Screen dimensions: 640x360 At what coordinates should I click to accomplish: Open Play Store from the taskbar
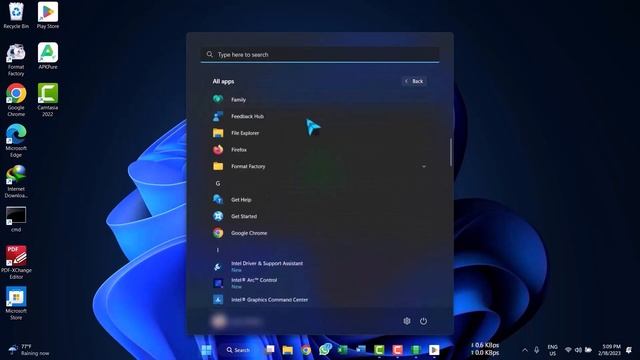coord(434,350)
